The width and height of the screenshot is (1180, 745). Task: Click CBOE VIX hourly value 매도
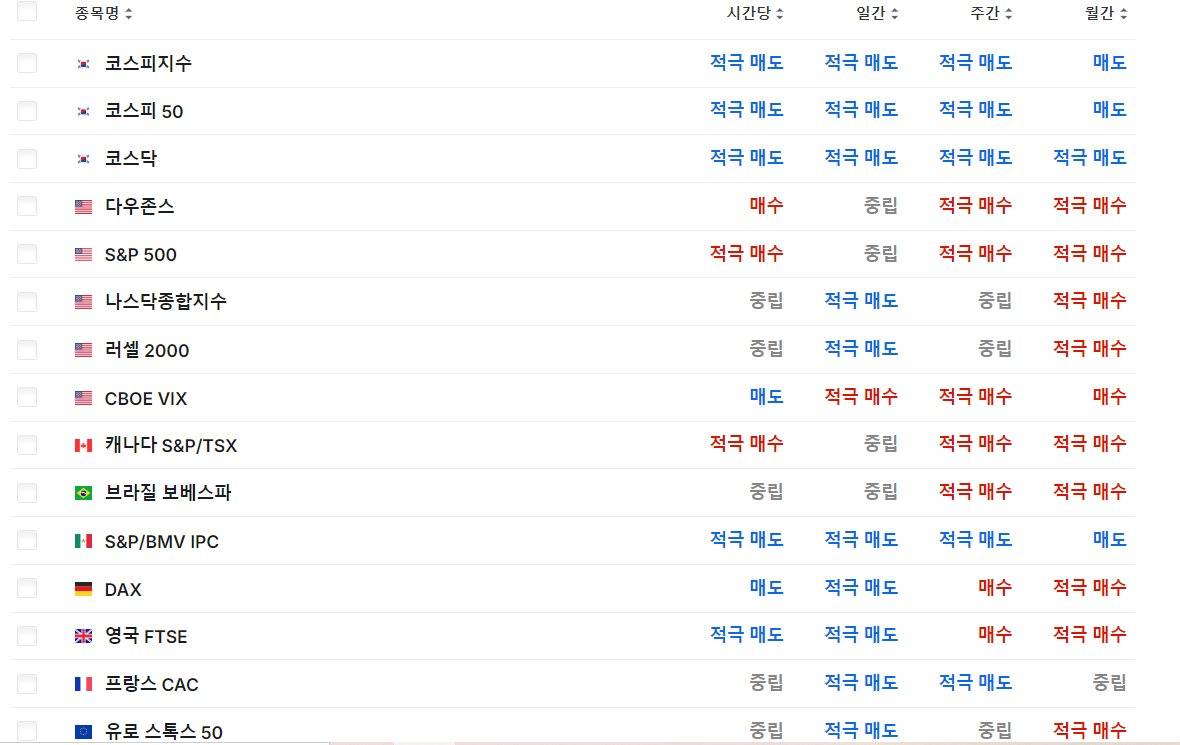point(767,397)
